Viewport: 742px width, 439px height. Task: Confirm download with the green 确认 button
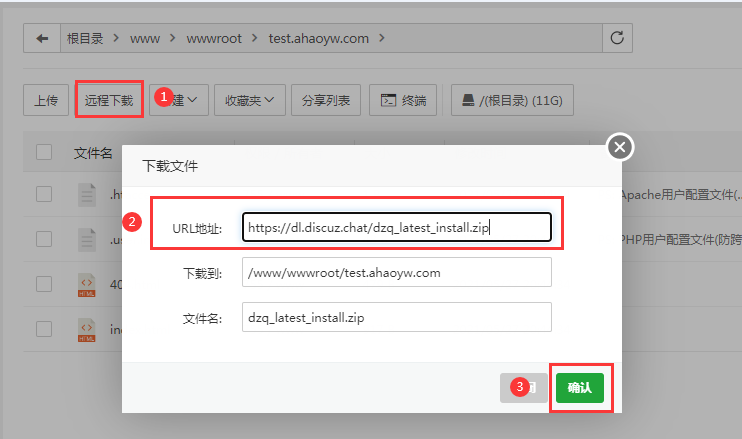579,387
